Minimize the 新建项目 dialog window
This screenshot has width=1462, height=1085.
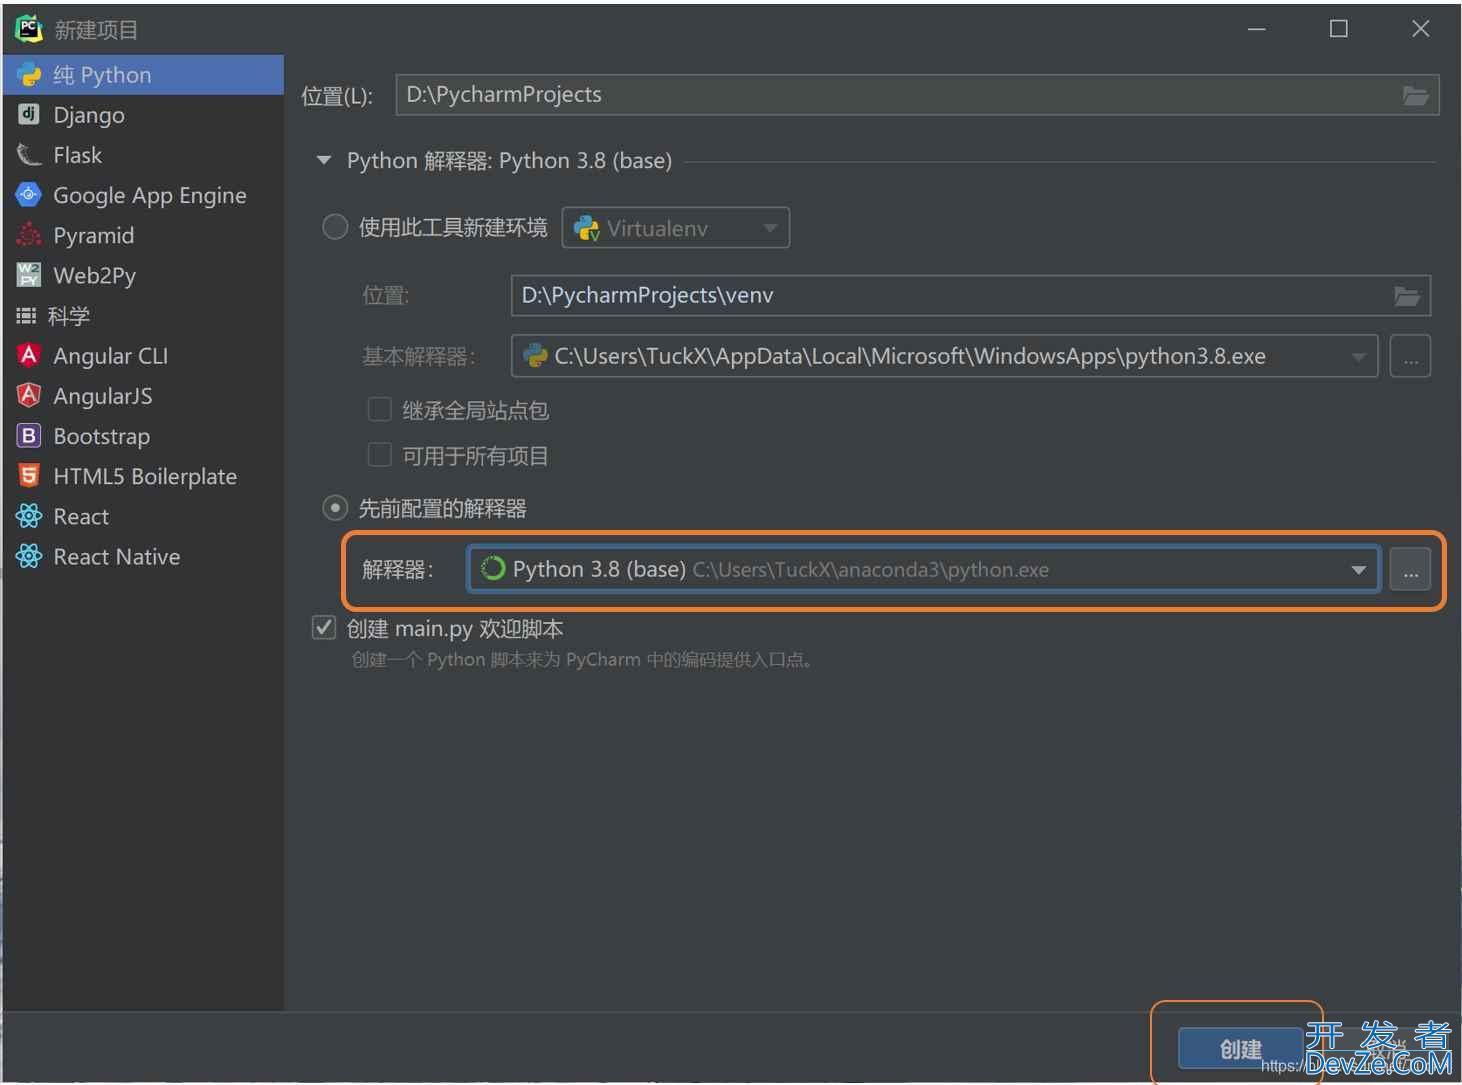1257,29
